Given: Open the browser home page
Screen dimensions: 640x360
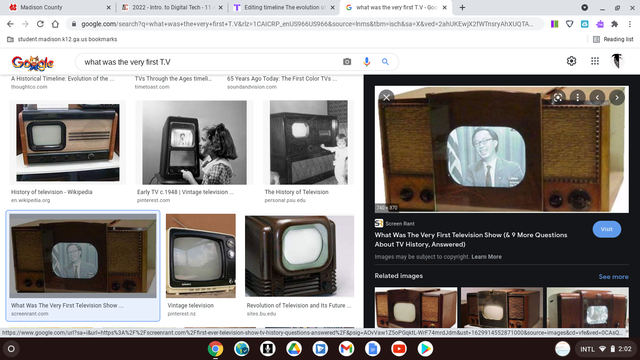Looking at the screenshot, I should [55, 24].
